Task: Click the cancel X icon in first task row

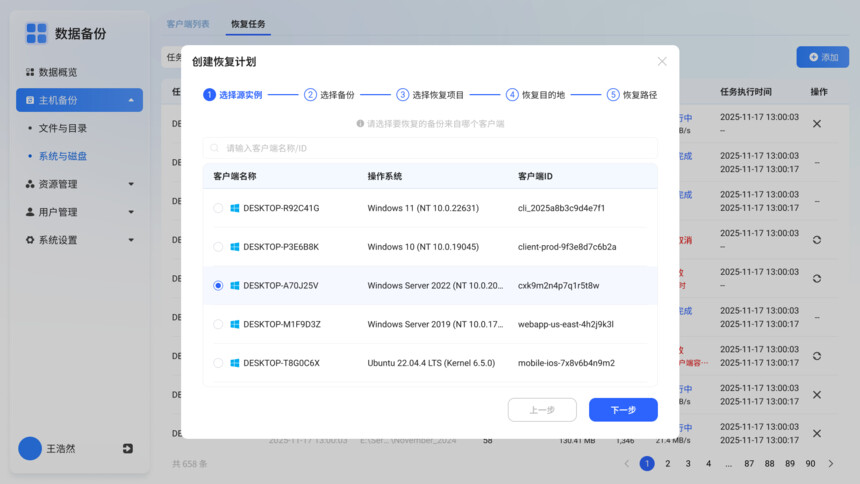Action: (x=816, y=124)
